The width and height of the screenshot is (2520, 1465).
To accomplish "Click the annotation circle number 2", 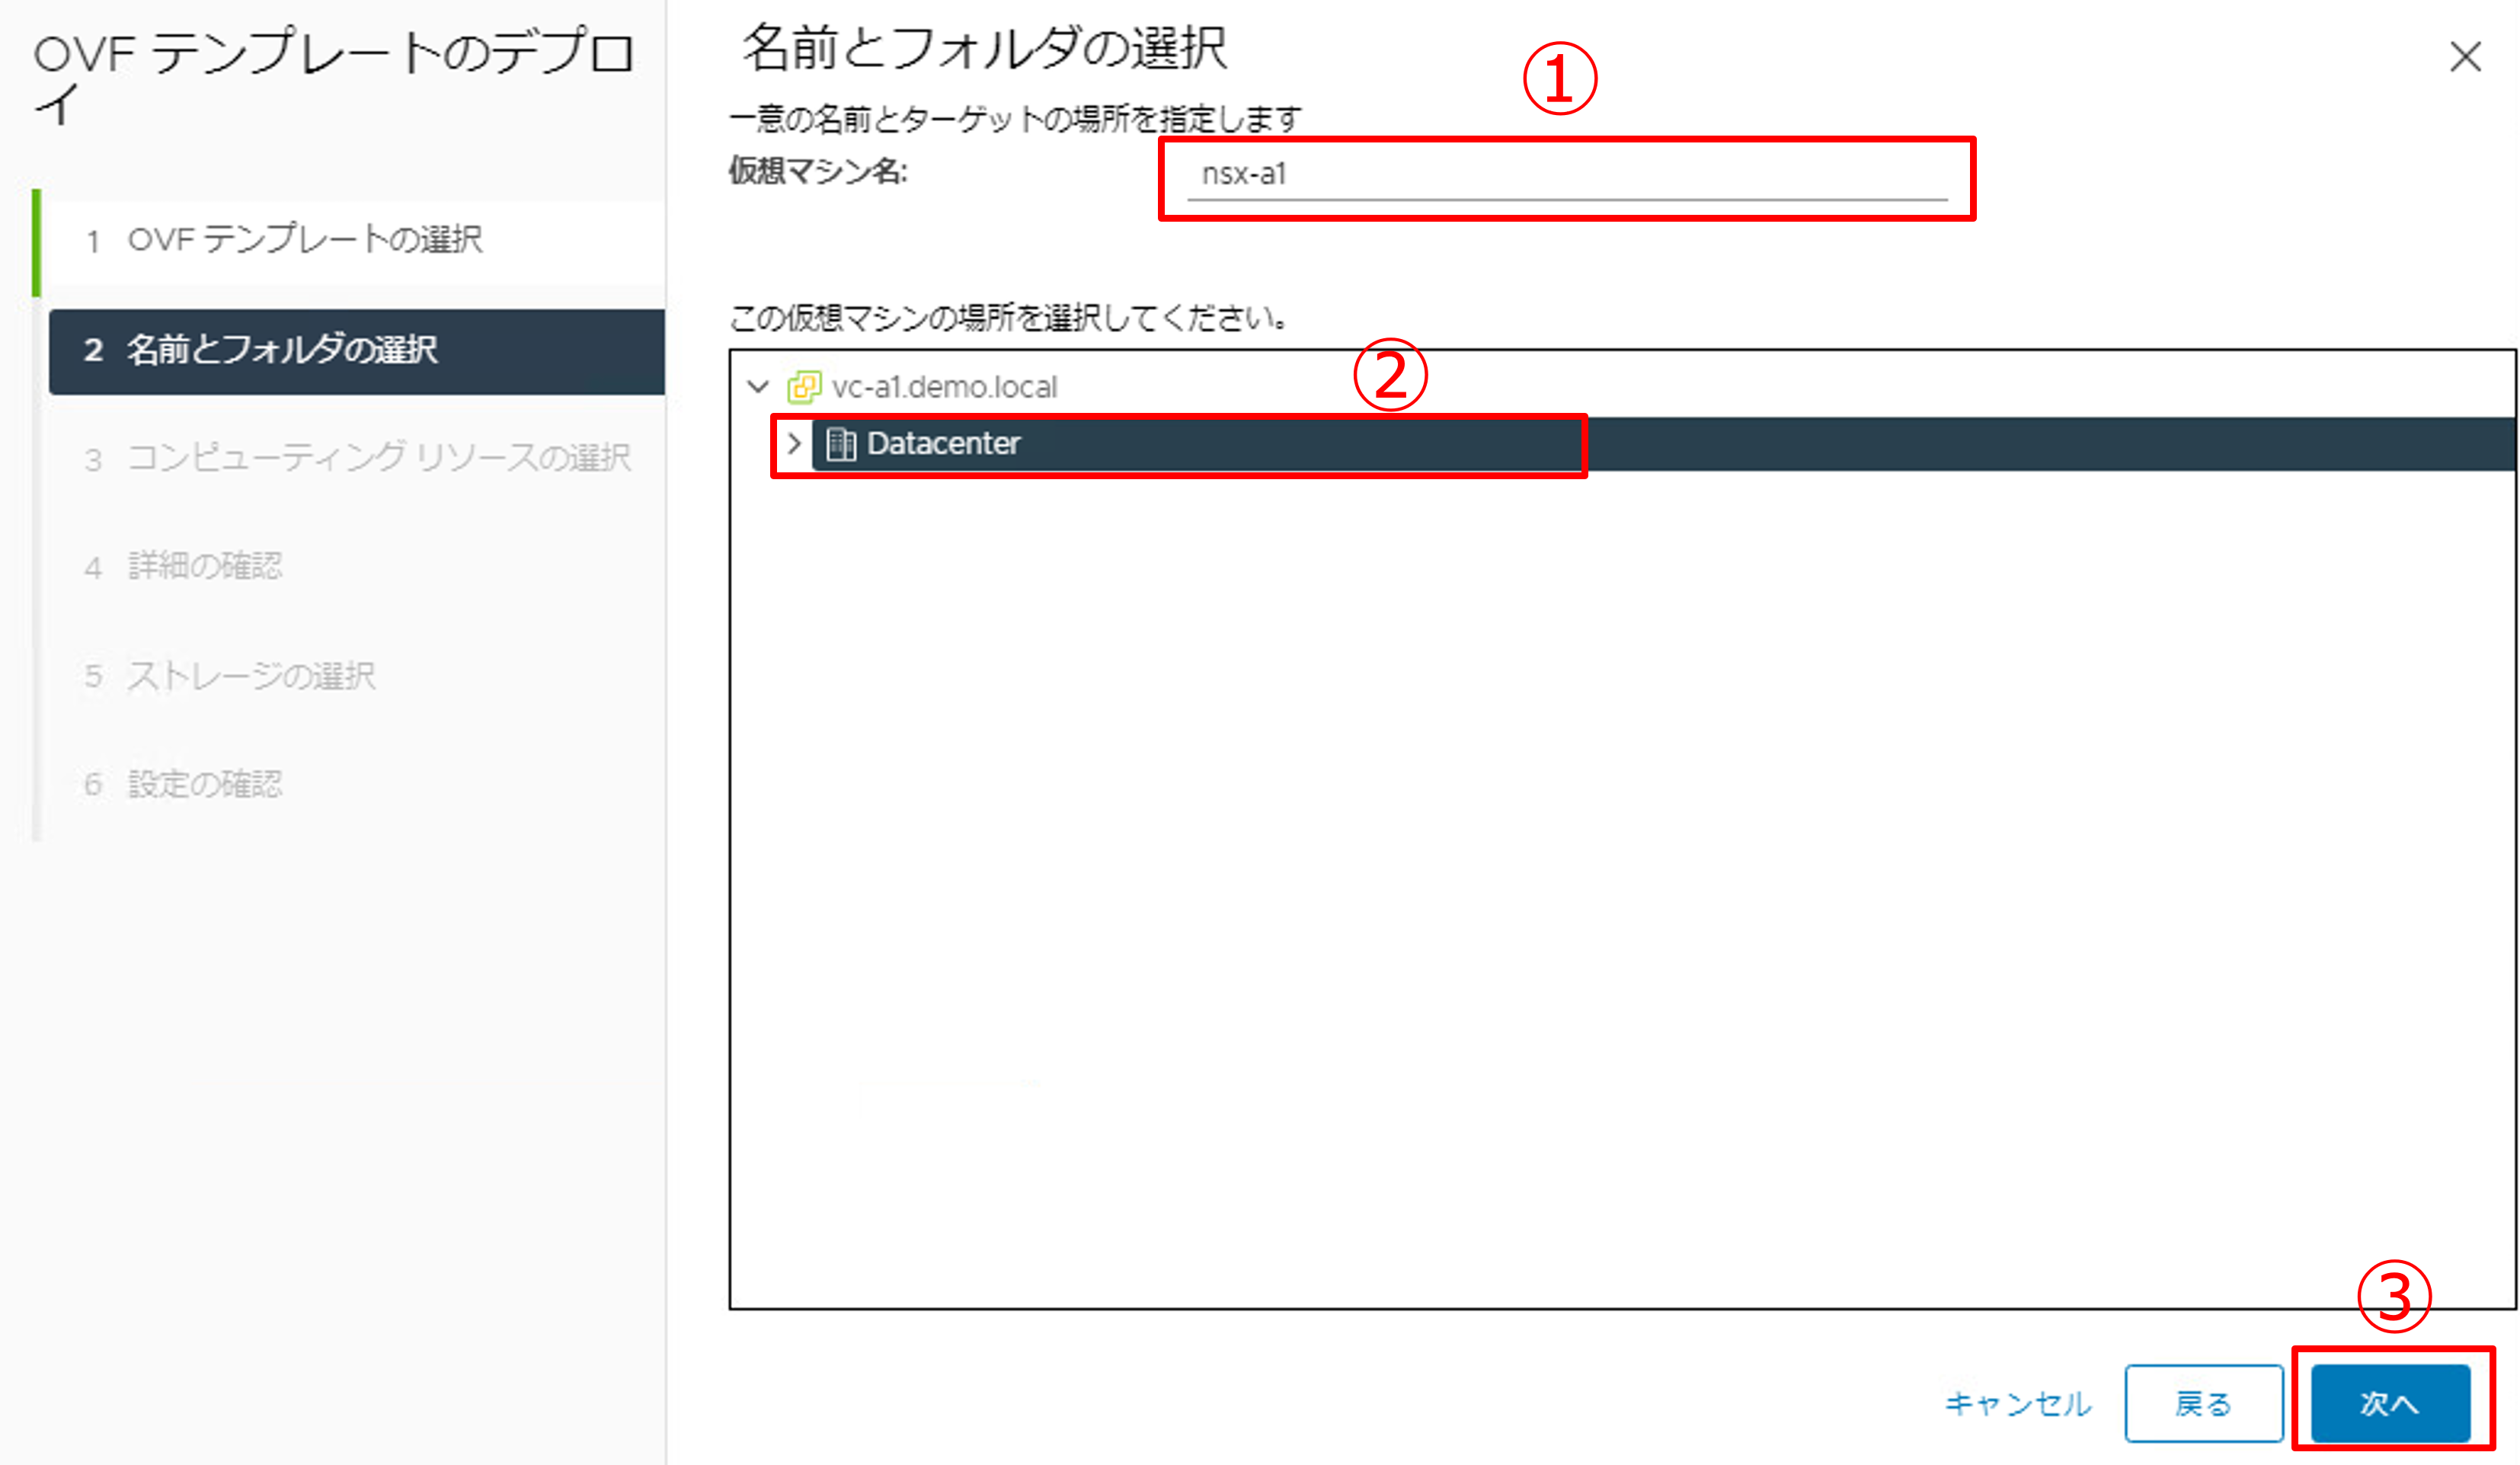I will point(1390,375).
